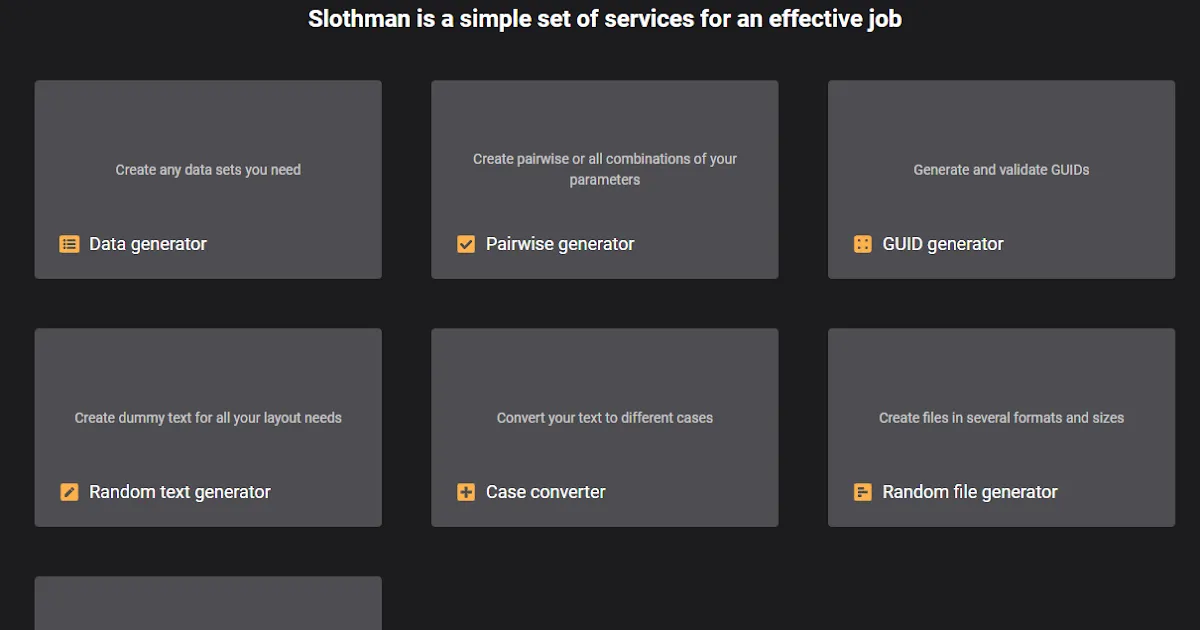Click the Data generator list icon
This screenshot has height=630, width=1200.
(x=69, y=244)
